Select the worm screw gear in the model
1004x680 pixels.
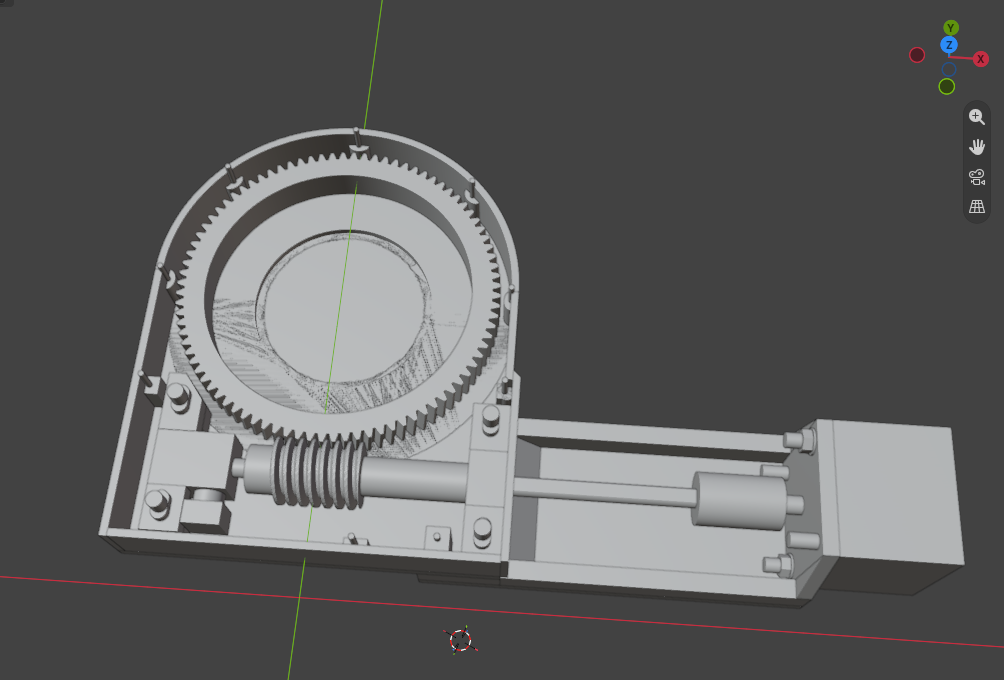pyautogui.click(x=317, y=473)
